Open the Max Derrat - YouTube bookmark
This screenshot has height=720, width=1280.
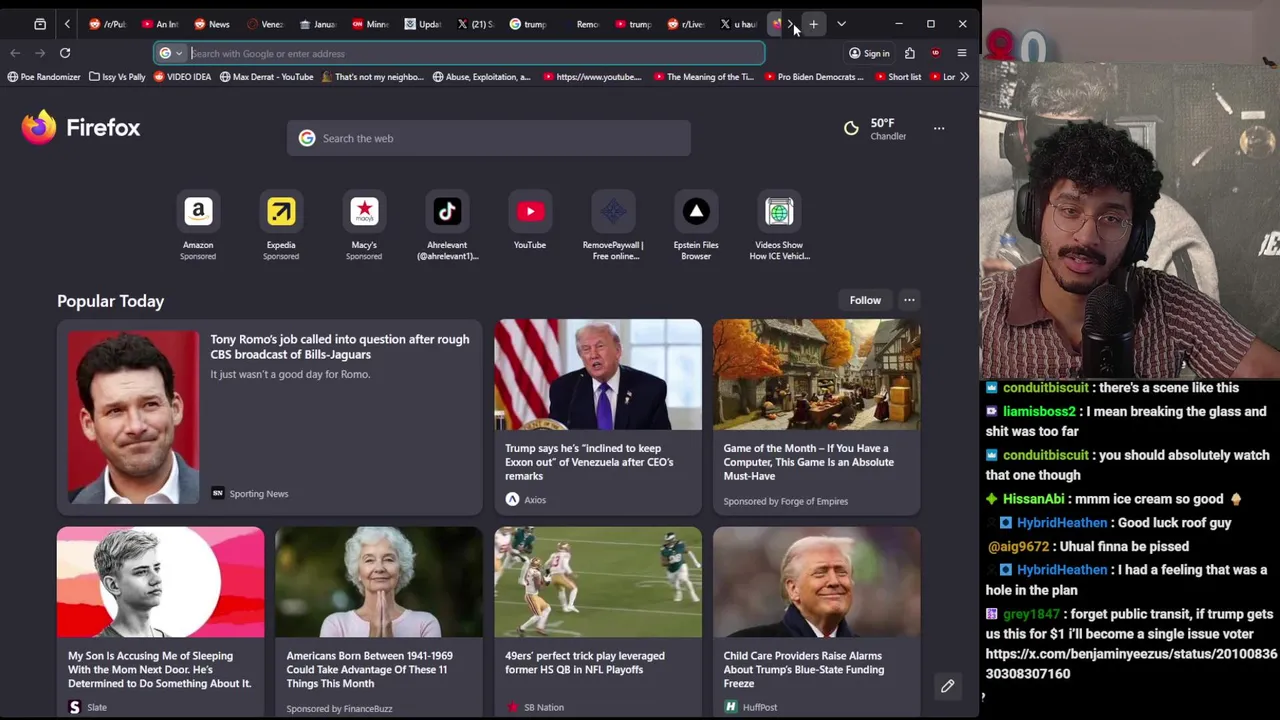point(266,77)
